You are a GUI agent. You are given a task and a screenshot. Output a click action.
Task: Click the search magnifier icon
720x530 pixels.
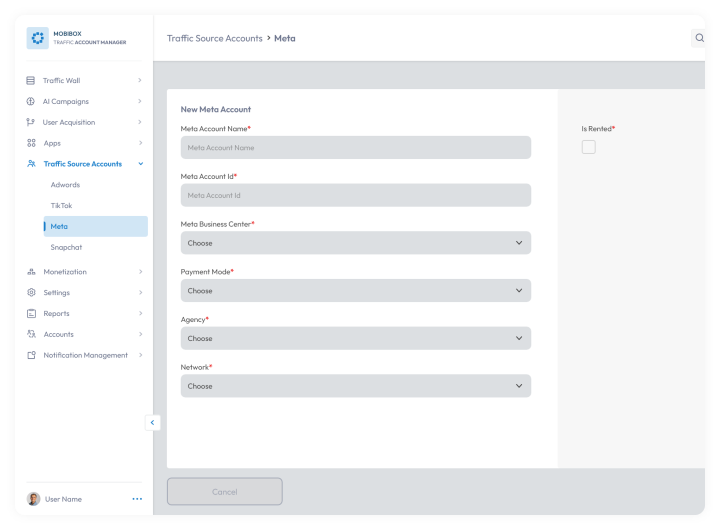pyautogui.click(x=699, y=38)
